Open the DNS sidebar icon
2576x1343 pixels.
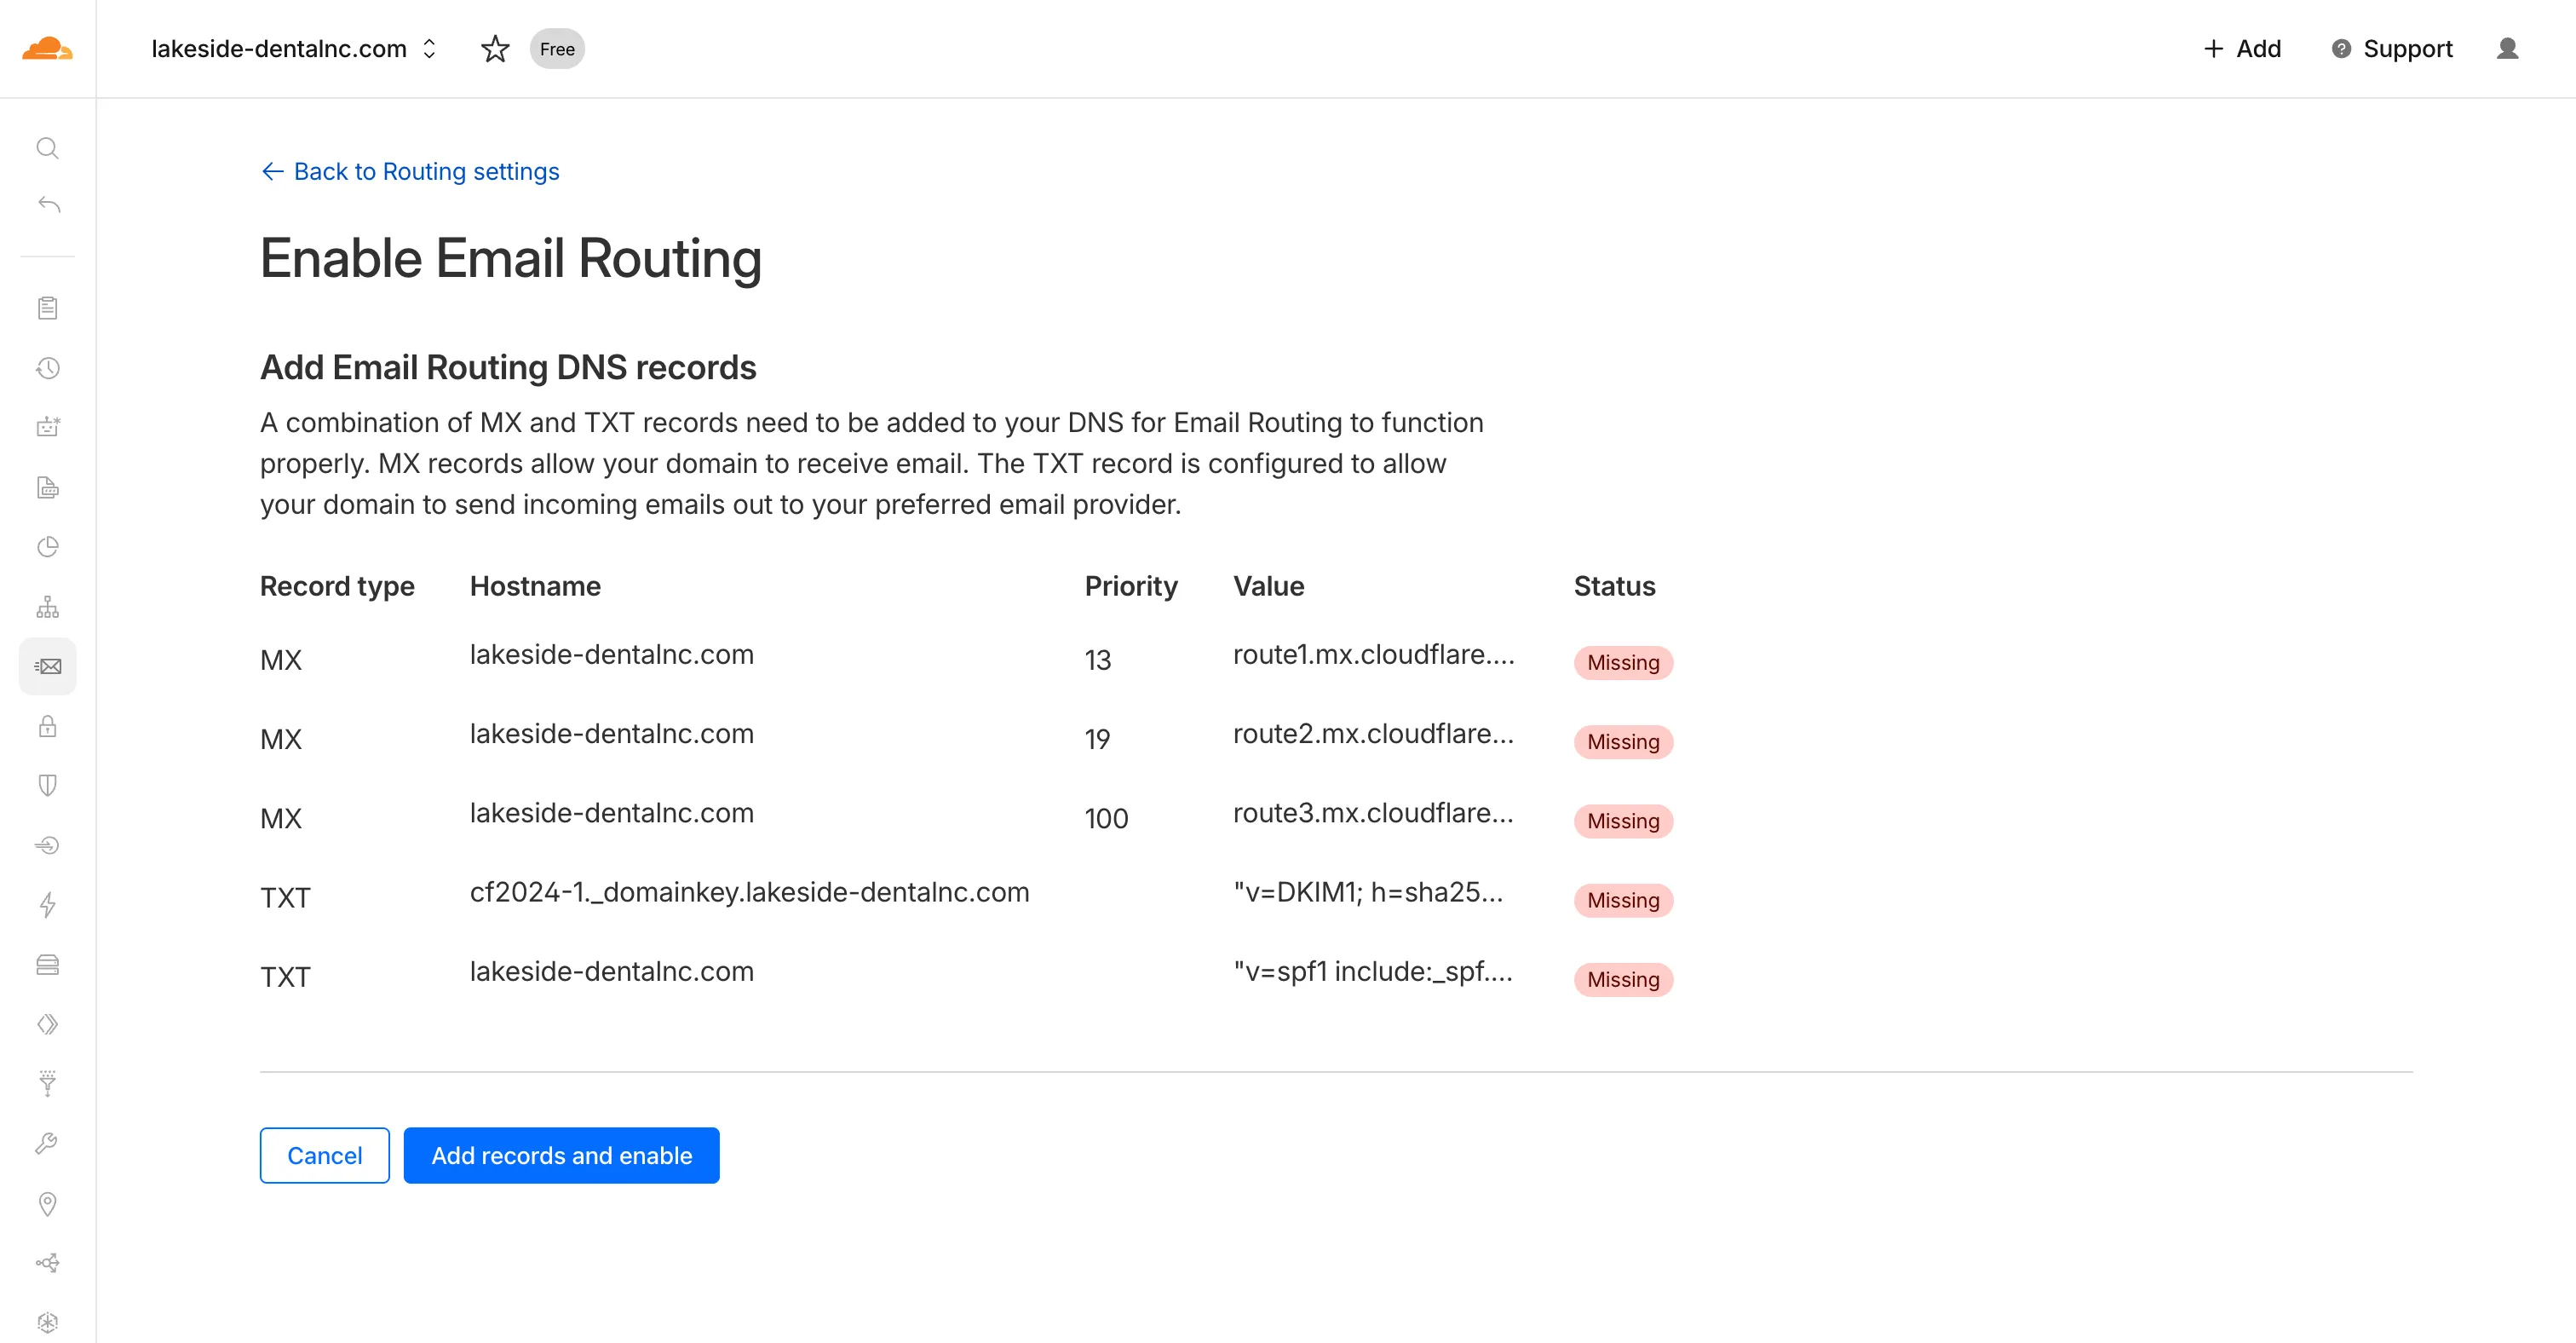tap(47, 607)
